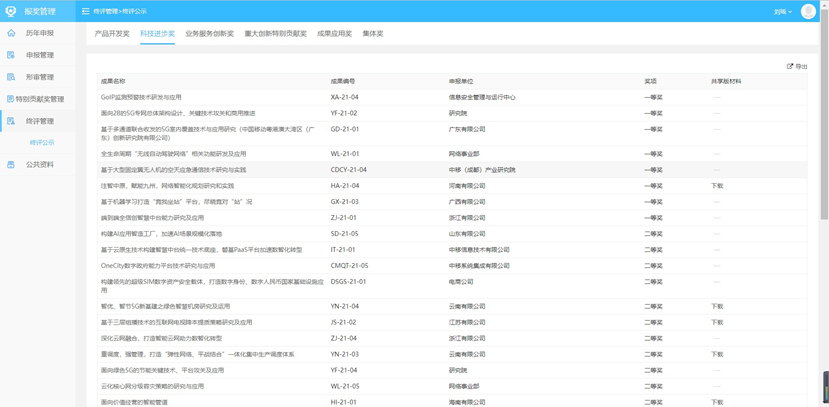Click 下载 in the HI-21-01 row
Viewport: 829px width, 407px height.
[717, 402]
